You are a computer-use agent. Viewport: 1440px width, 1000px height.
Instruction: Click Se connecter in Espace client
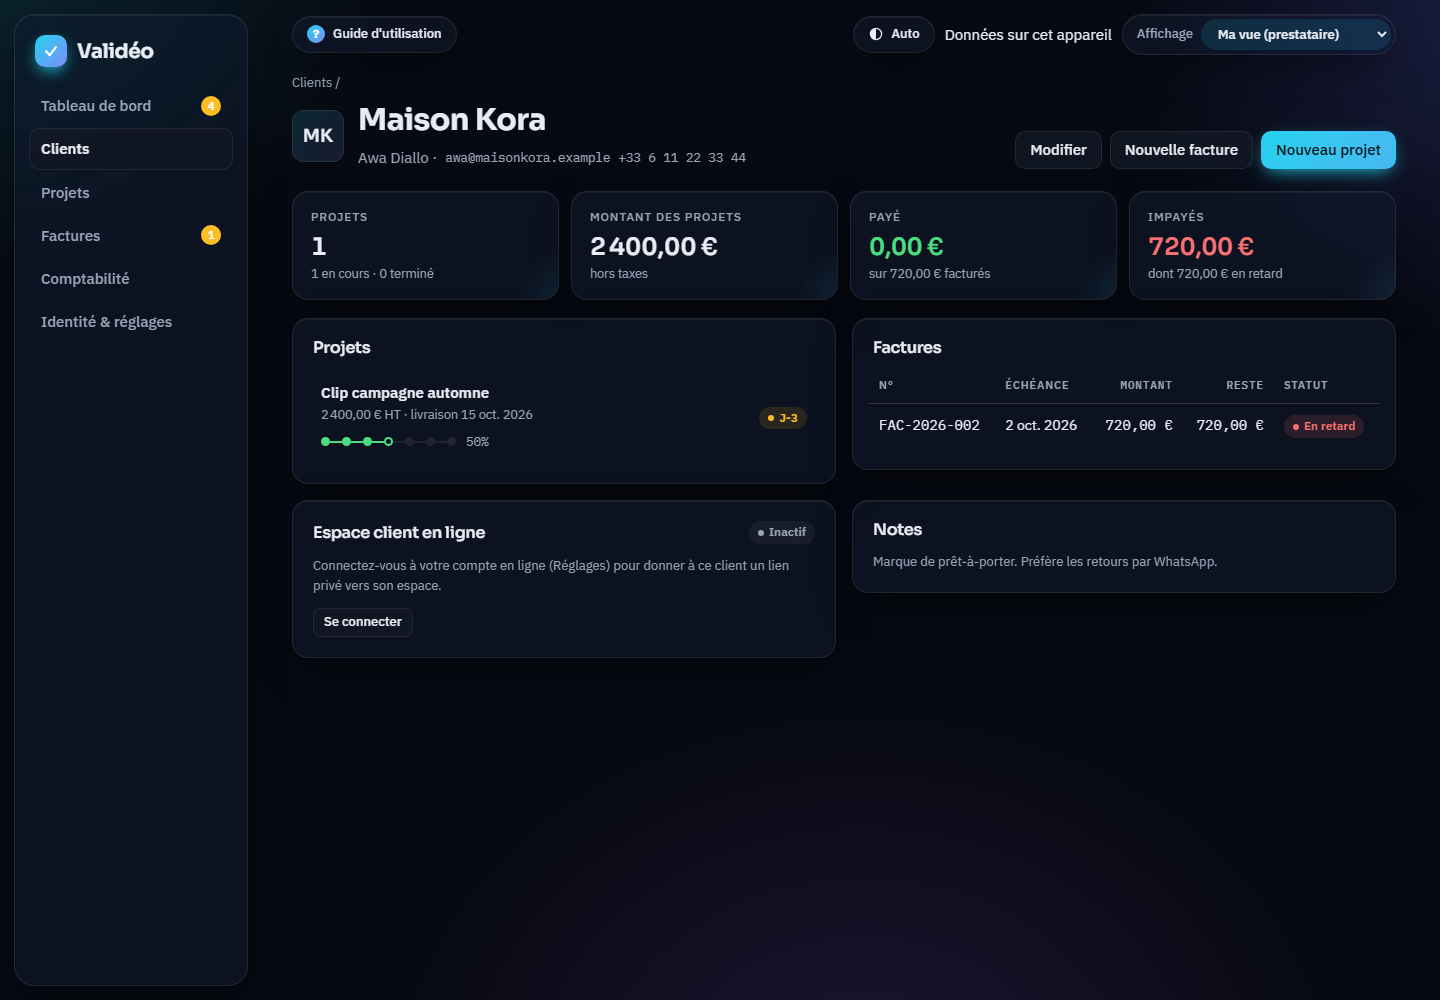(x=363, y=622)
